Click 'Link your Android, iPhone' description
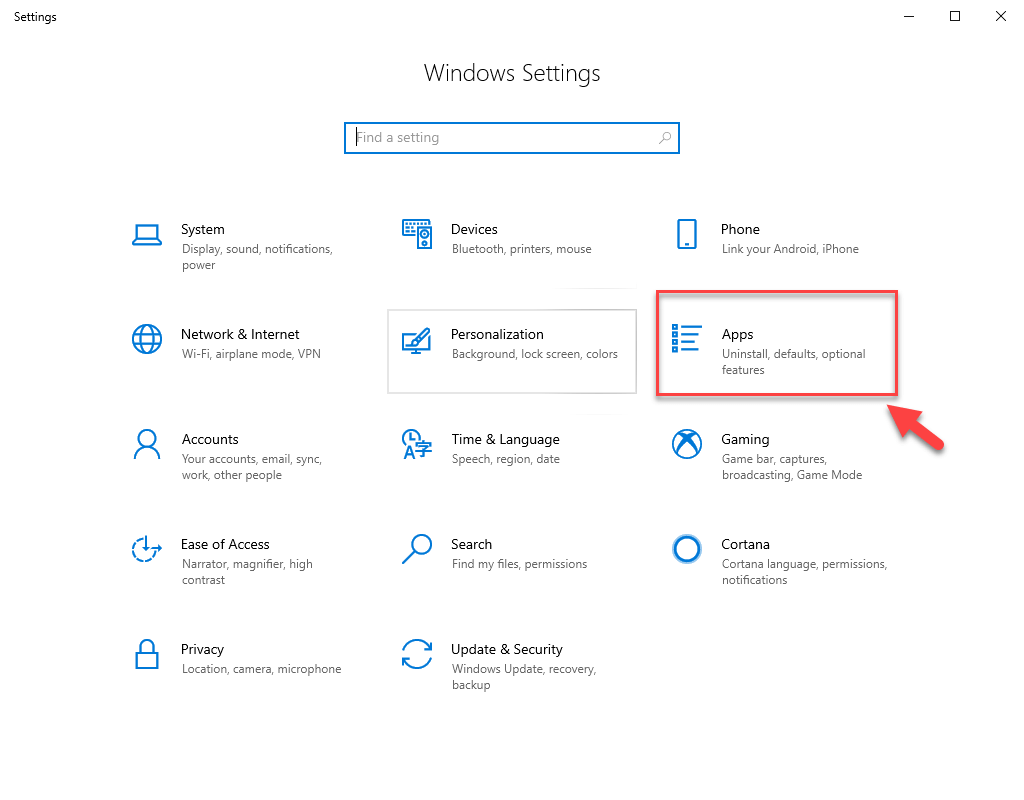1024x800 pixels. tap(790, 249)
